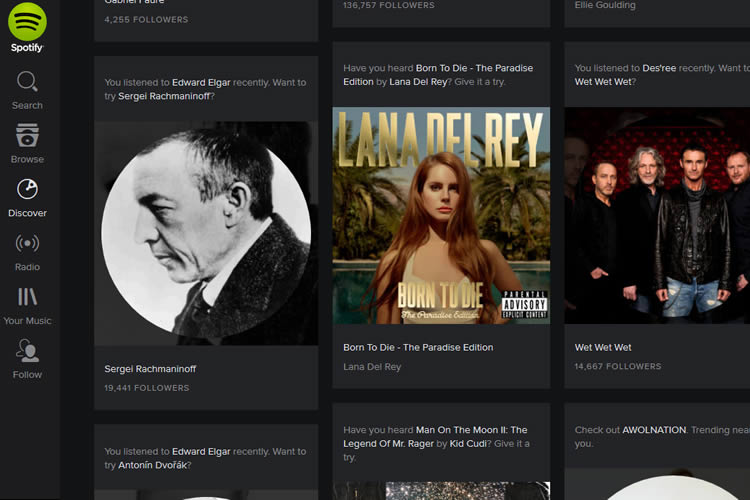The image size is (750, 500).
Task: Open Man On The Moon II album link
Action: [x=471, y=430]
